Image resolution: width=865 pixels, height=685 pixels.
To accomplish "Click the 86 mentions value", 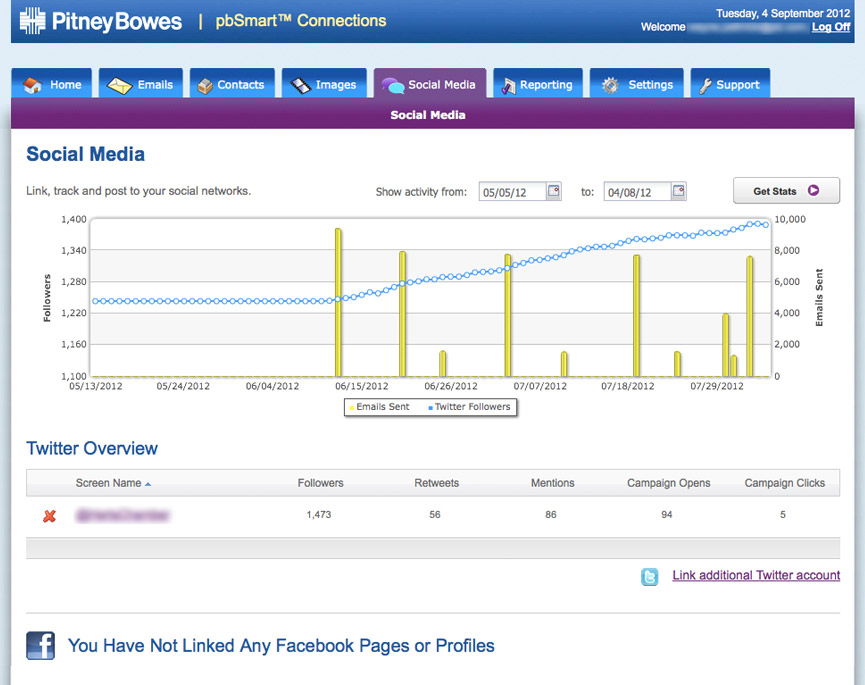I will (x=551, y=515).
